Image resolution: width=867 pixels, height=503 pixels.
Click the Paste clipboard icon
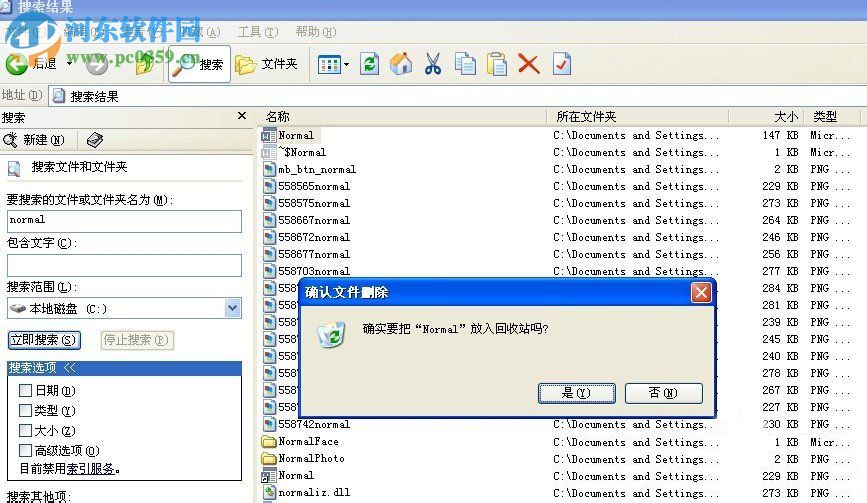coord(497,64)
